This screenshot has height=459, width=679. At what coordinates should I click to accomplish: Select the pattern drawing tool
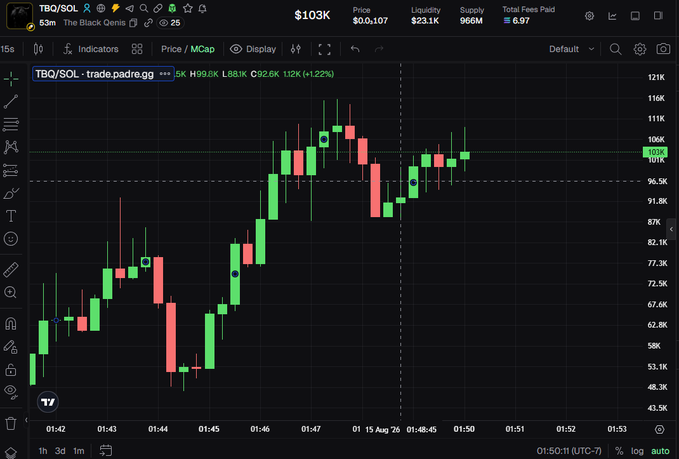pos(11,147)
